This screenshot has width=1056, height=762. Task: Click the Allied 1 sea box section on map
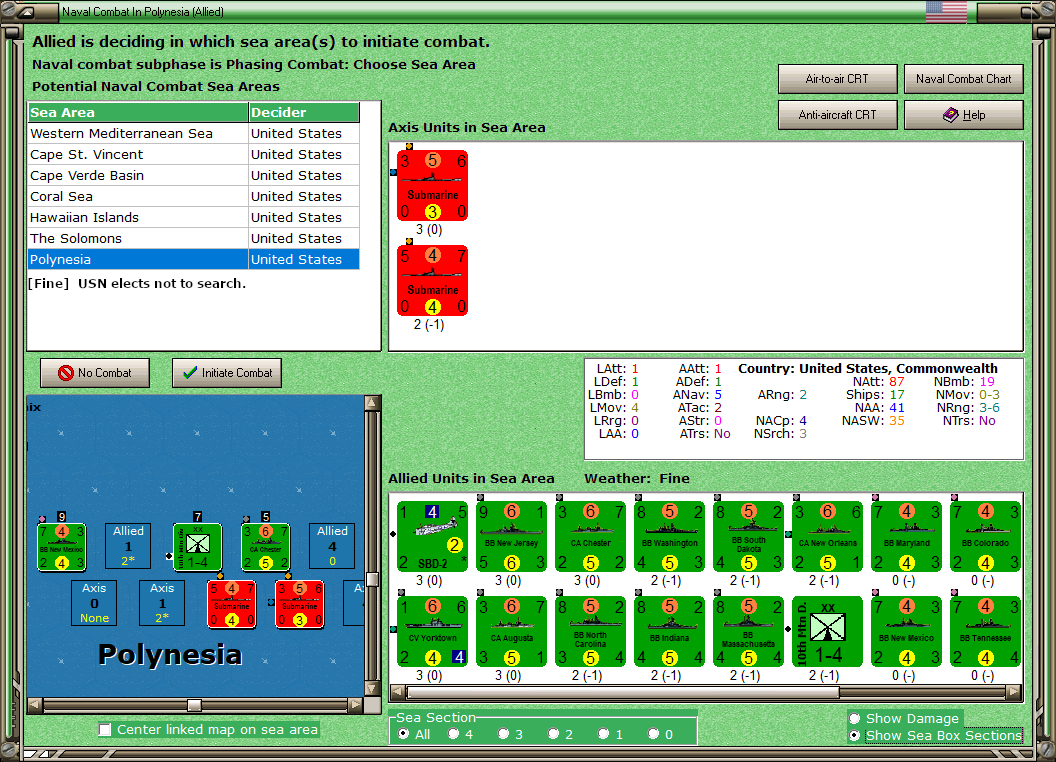(128, 546)
